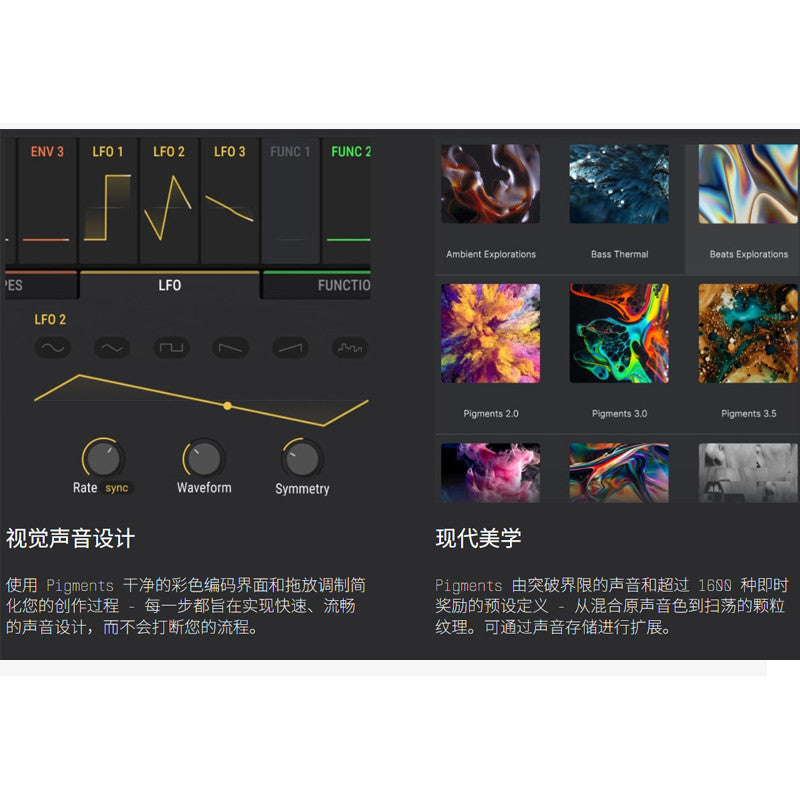800x800 pixels.
Task: Click the "Pigments 3.5" caption
Action: (748, 414)
